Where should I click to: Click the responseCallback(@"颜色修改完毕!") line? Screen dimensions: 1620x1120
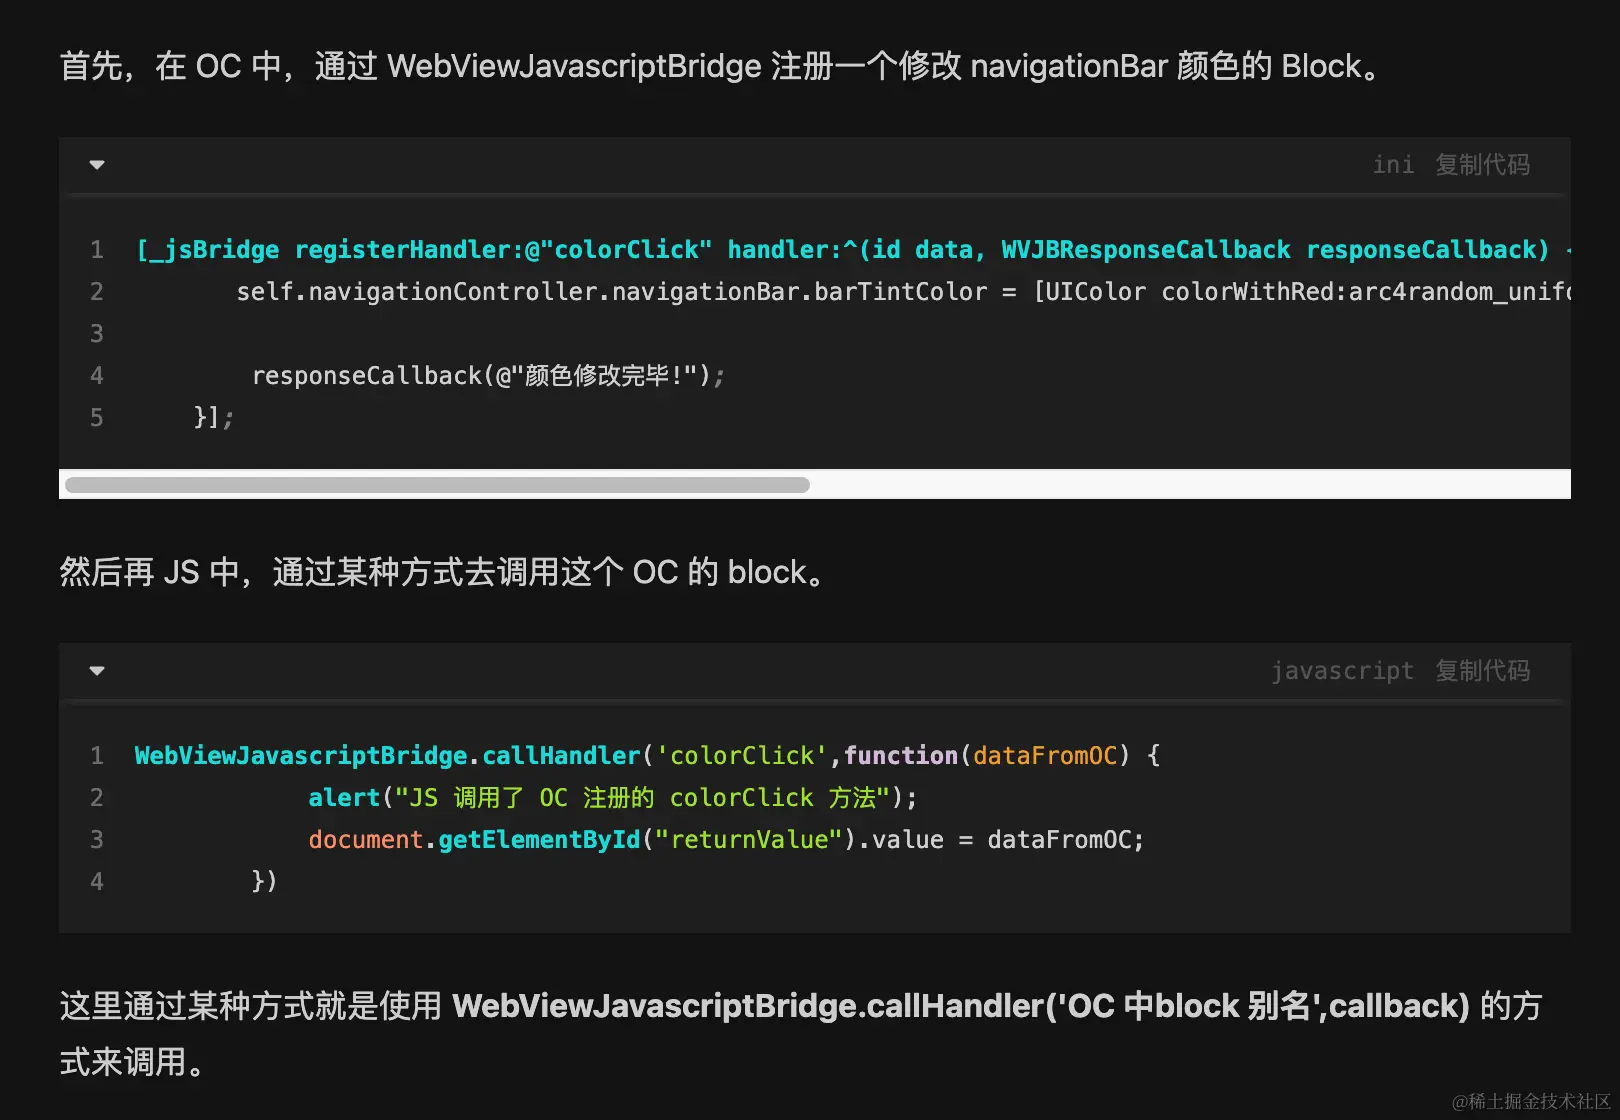(488, 376)
